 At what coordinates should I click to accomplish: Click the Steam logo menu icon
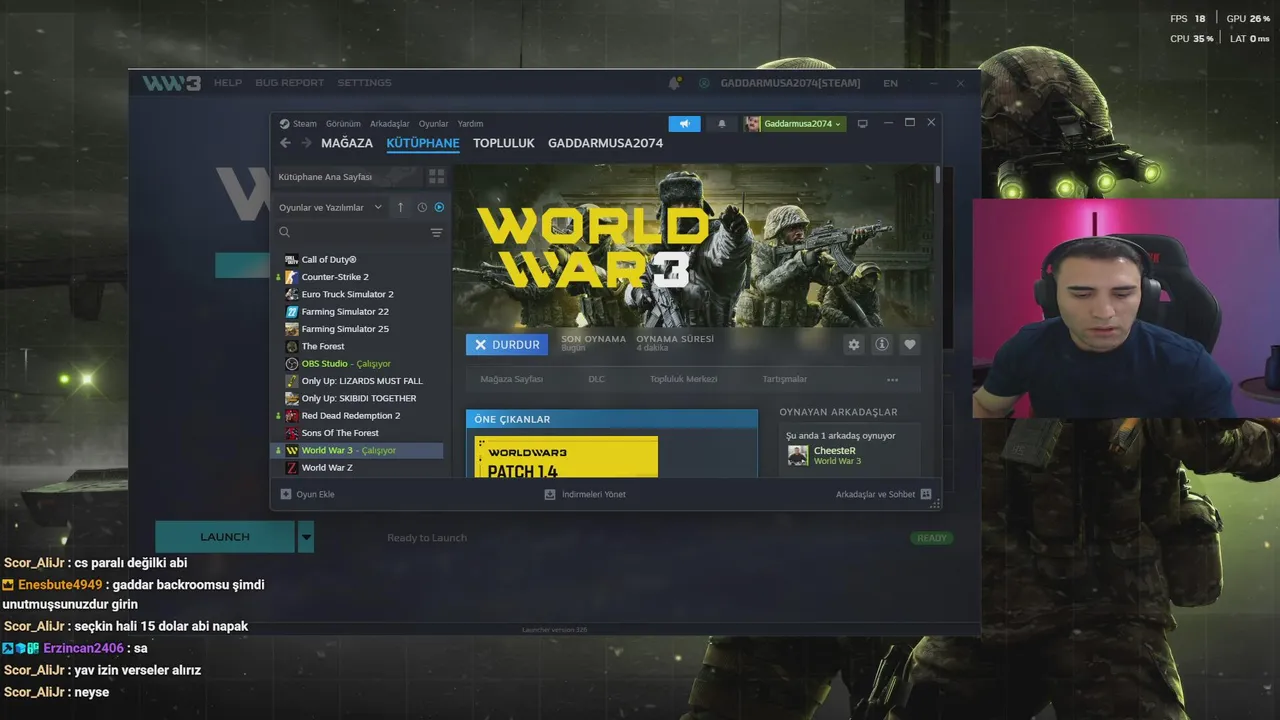[284, 124]
